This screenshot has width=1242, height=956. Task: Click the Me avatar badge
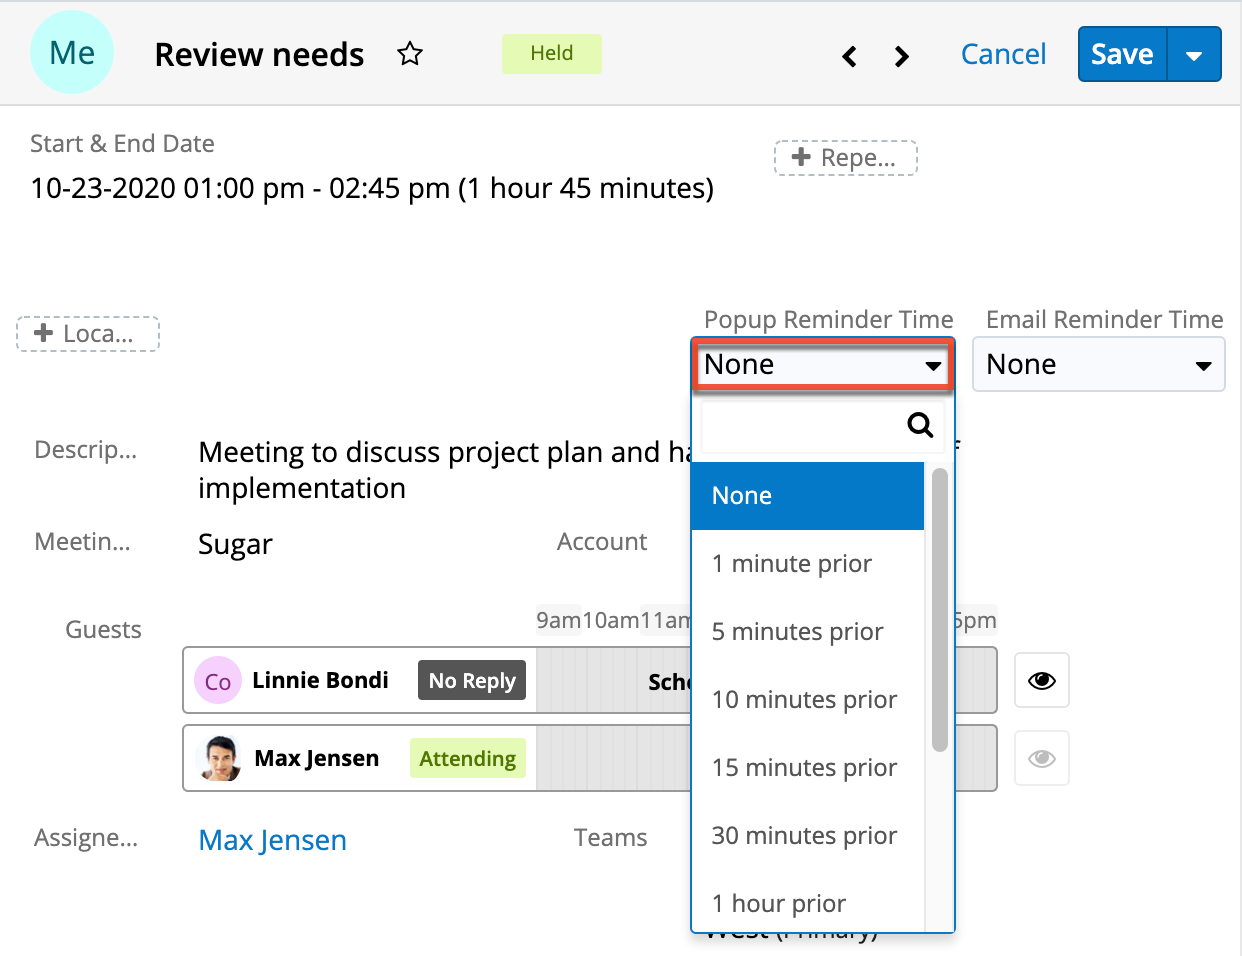71,52
